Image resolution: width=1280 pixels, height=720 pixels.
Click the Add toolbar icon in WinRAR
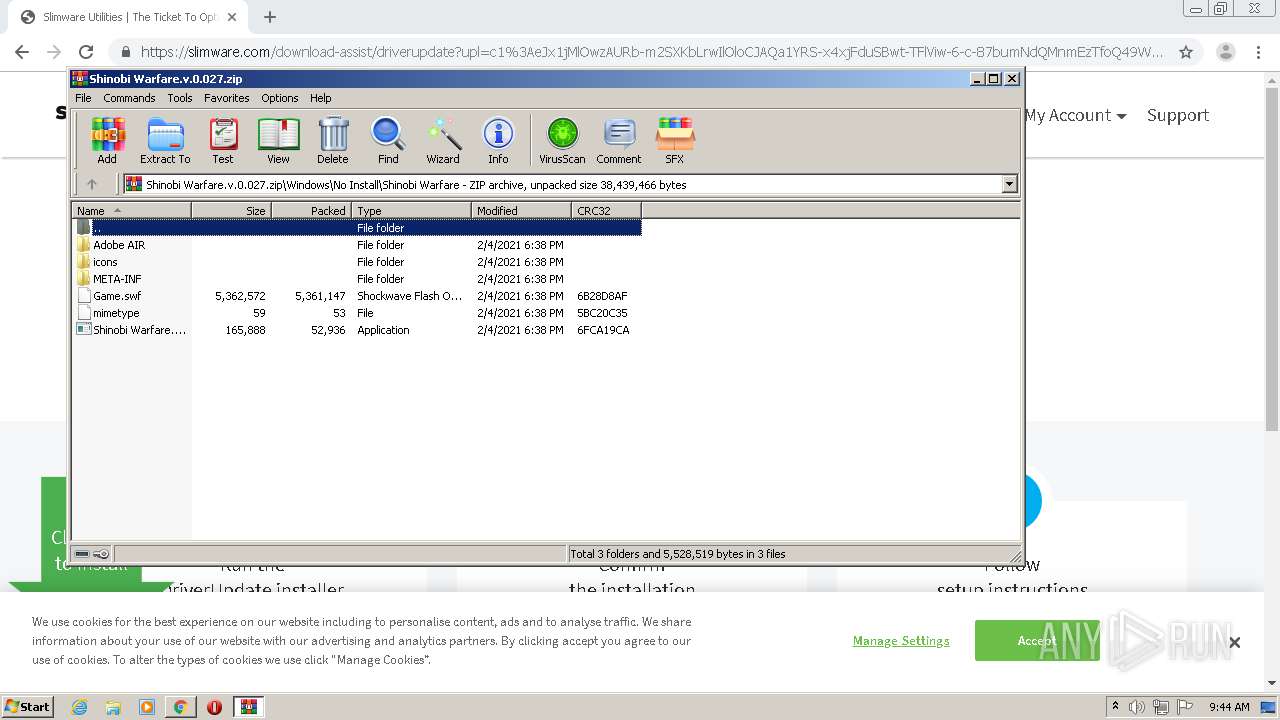pyautogui.click(x=107, y=140)
